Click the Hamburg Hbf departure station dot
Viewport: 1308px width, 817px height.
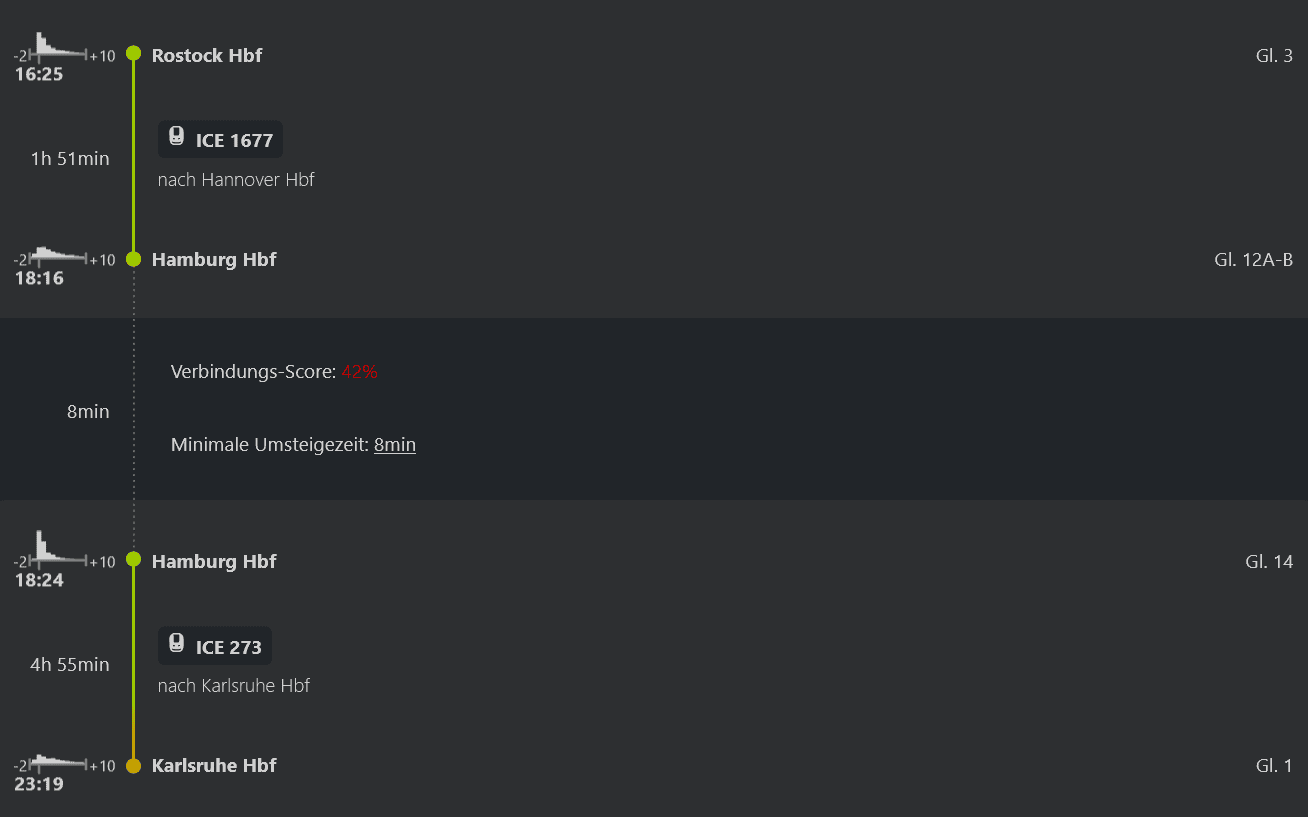pos(134,560)
